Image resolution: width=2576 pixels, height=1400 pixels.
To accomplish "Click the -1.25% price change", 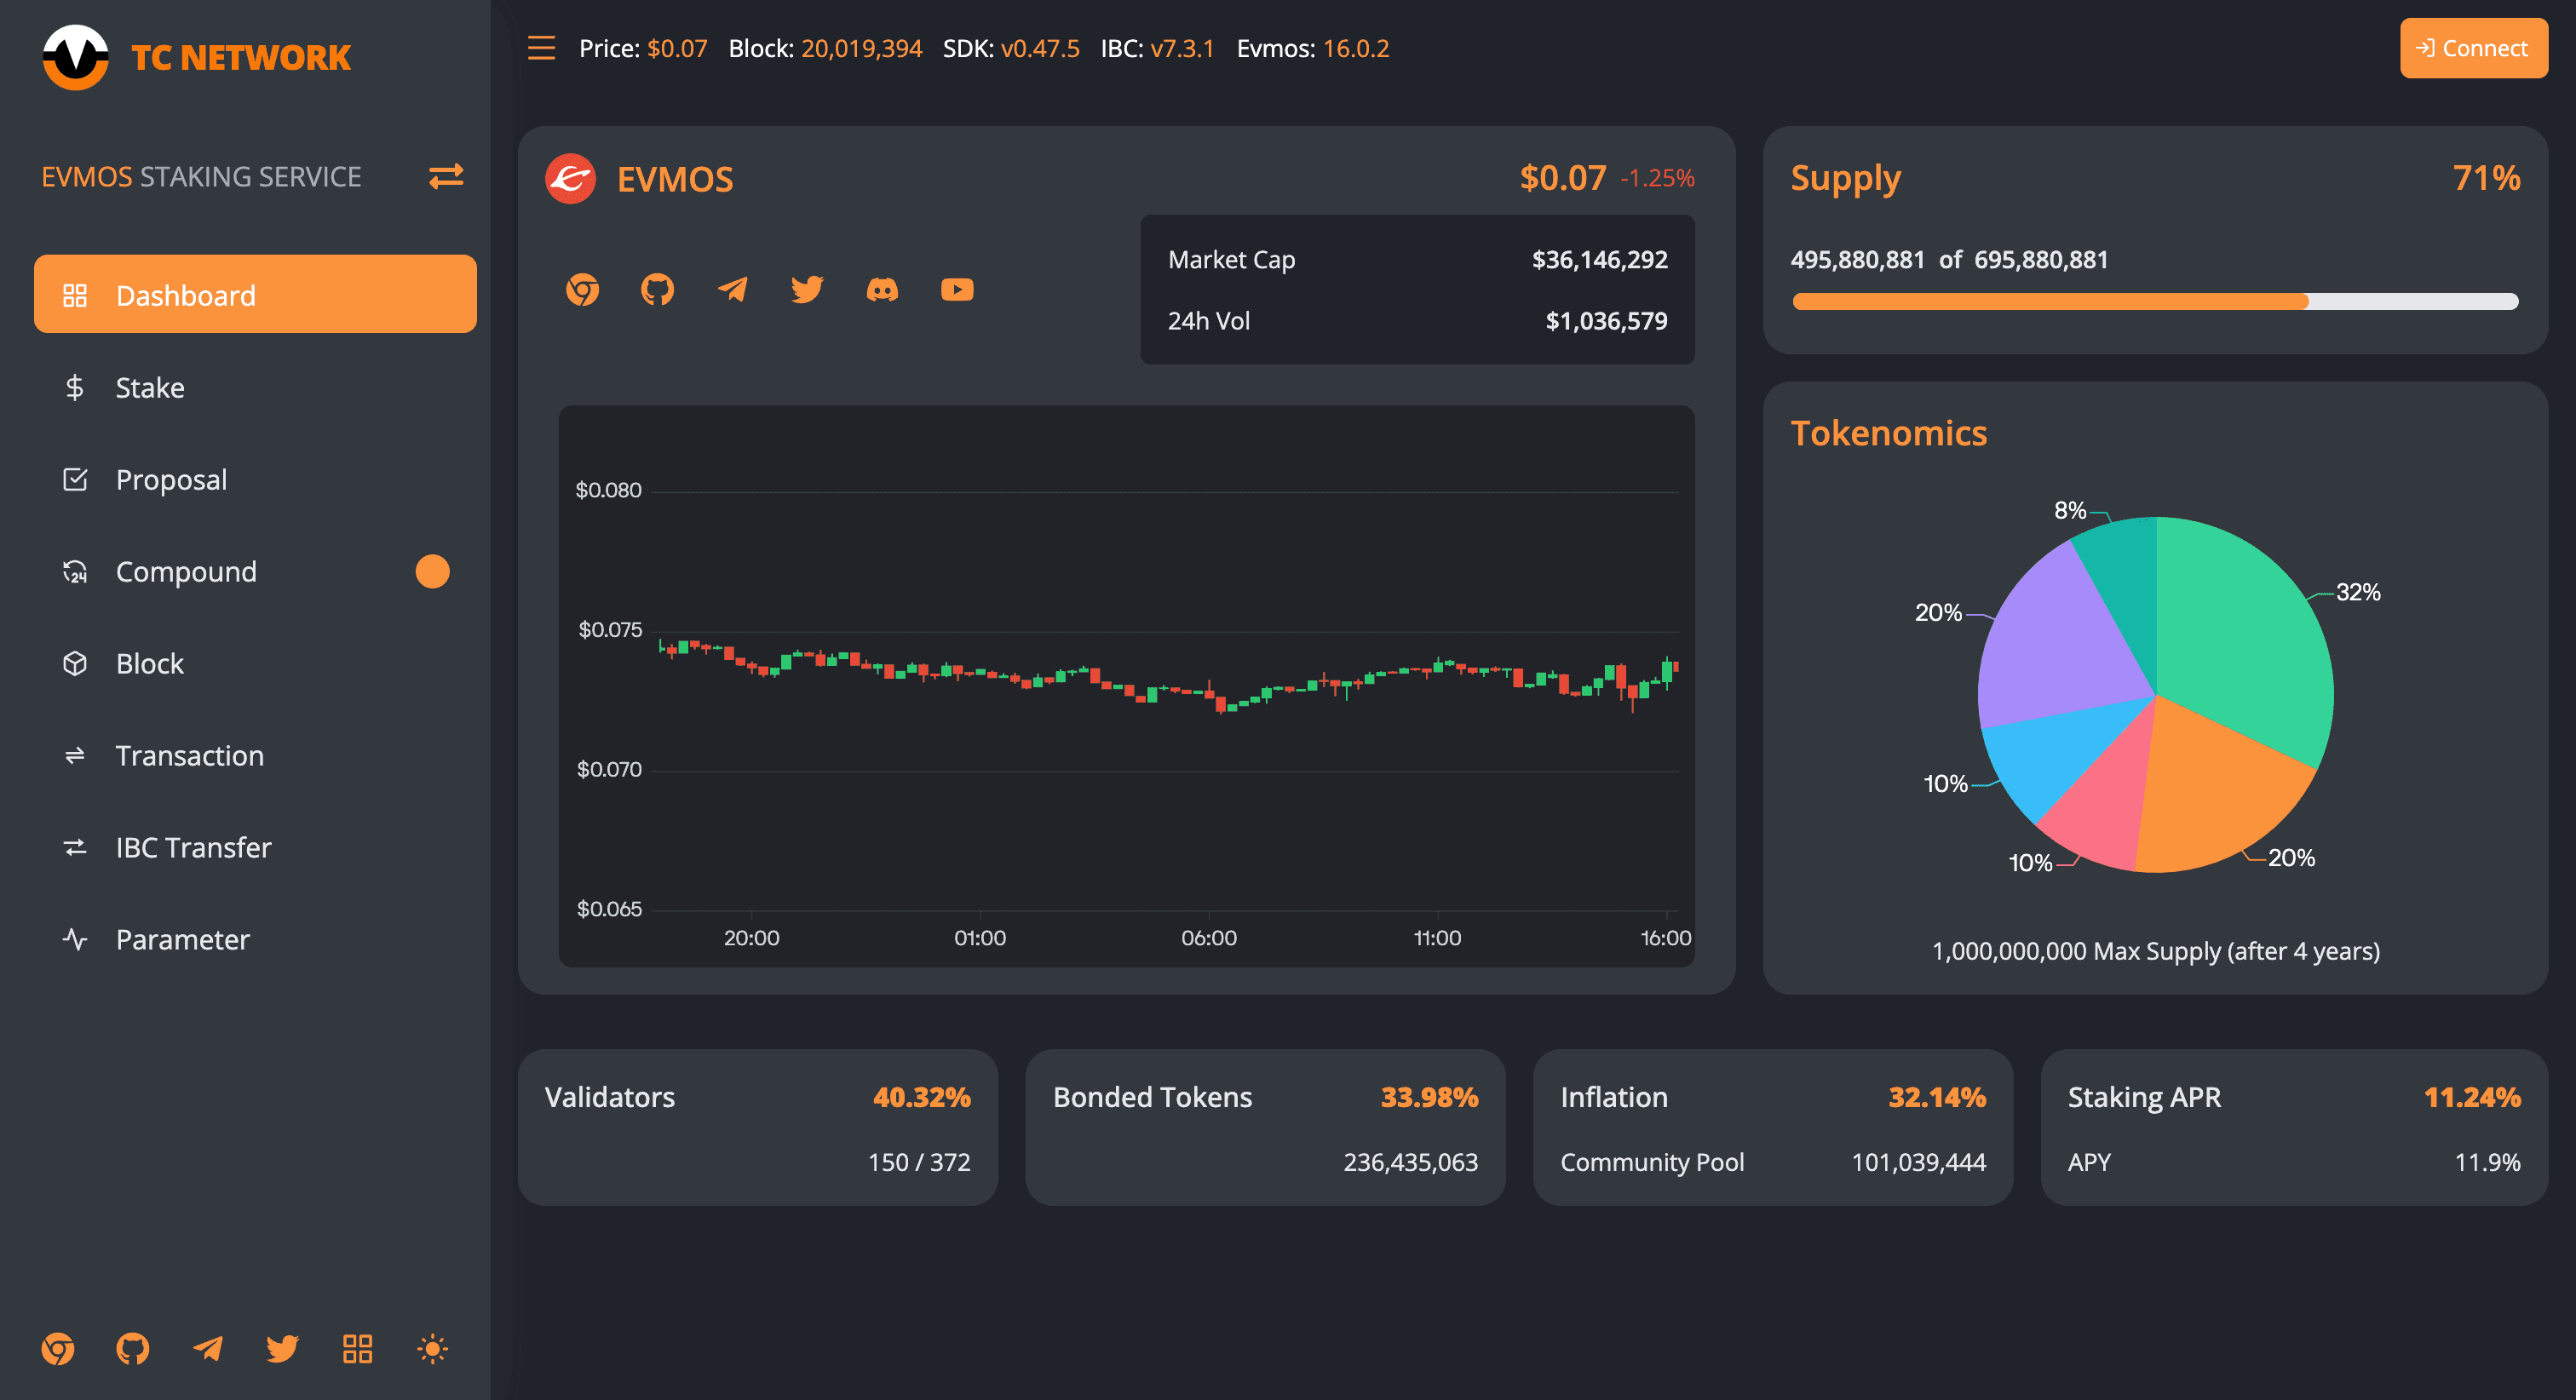I will click(x=1657, y=178).
